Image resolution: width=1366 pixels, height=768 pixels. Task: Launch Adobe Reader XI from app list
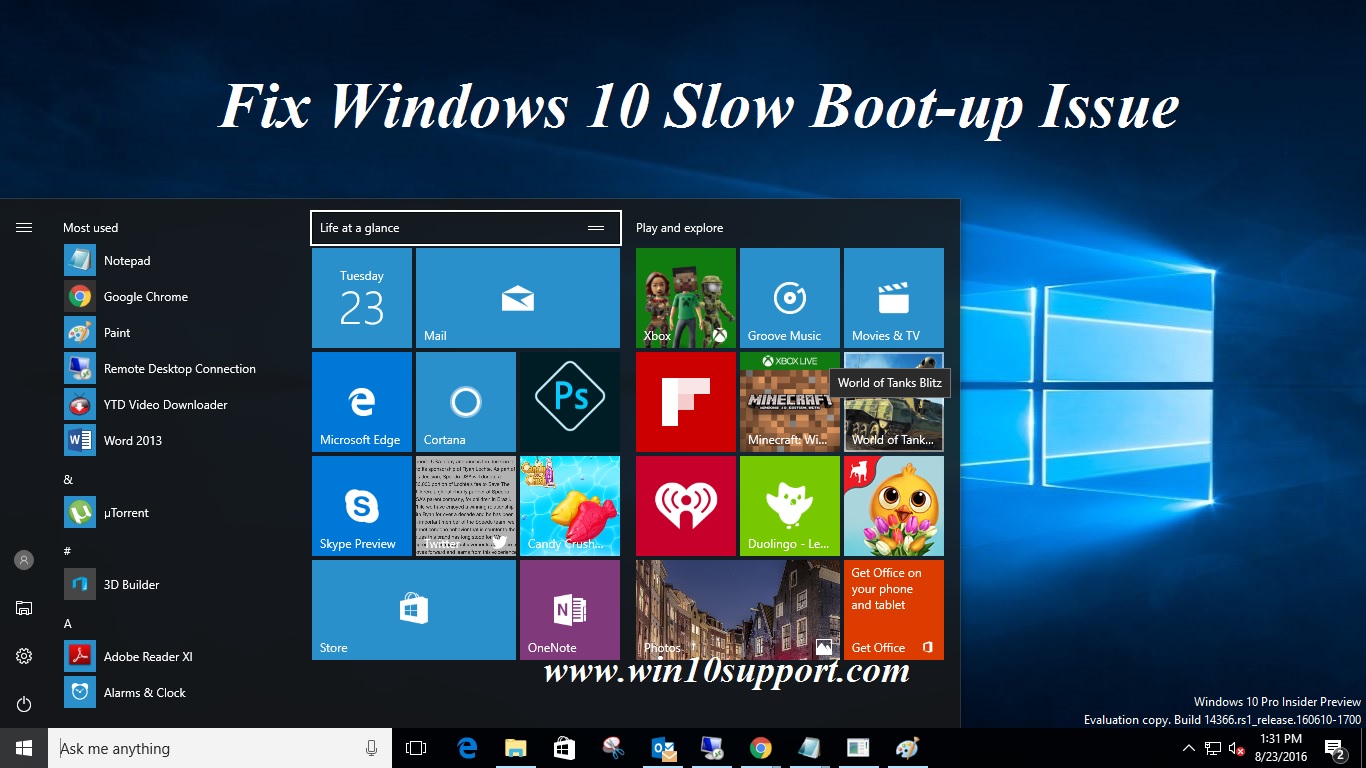pos(180,657)
